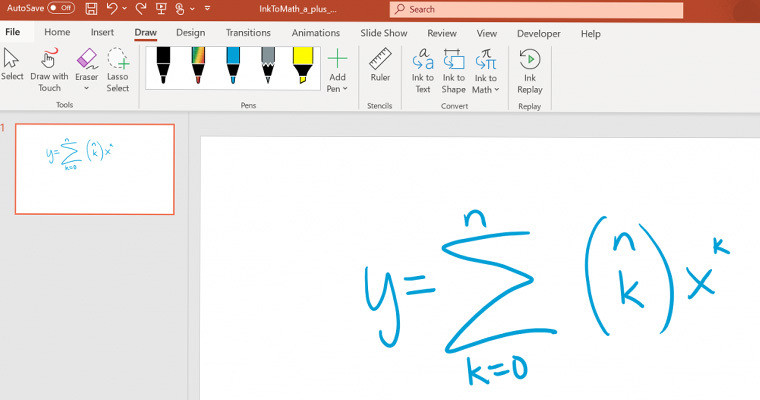Open Customize Quick Access Toolbar dropdown
The image size is (760, 400).
(207, 8)
